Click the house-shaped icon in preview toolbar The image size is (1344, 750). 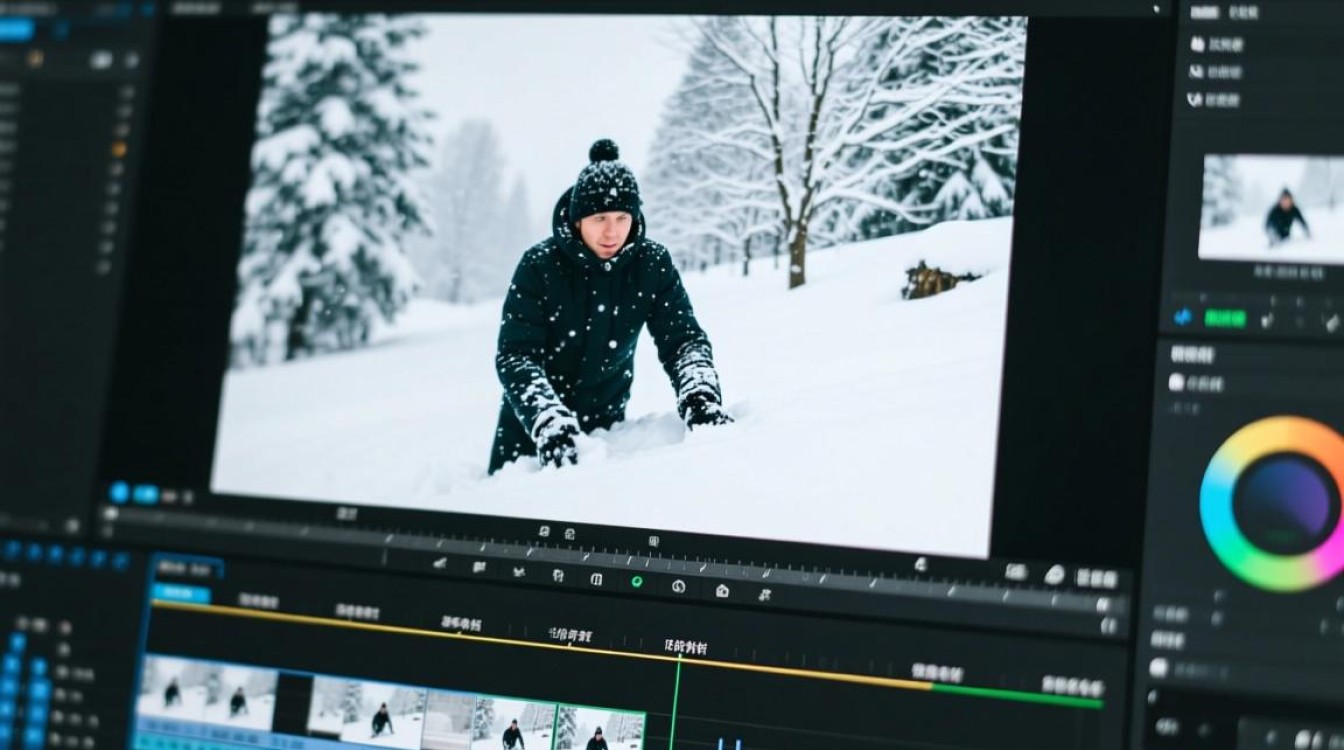[722, 590]
